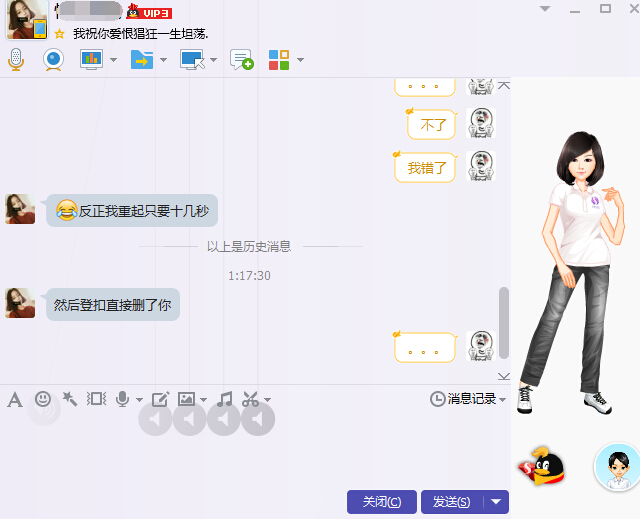Click the scroll-to-top arrow in chat
The height and width of the screenshot is (519, 640).
[504, 85]
